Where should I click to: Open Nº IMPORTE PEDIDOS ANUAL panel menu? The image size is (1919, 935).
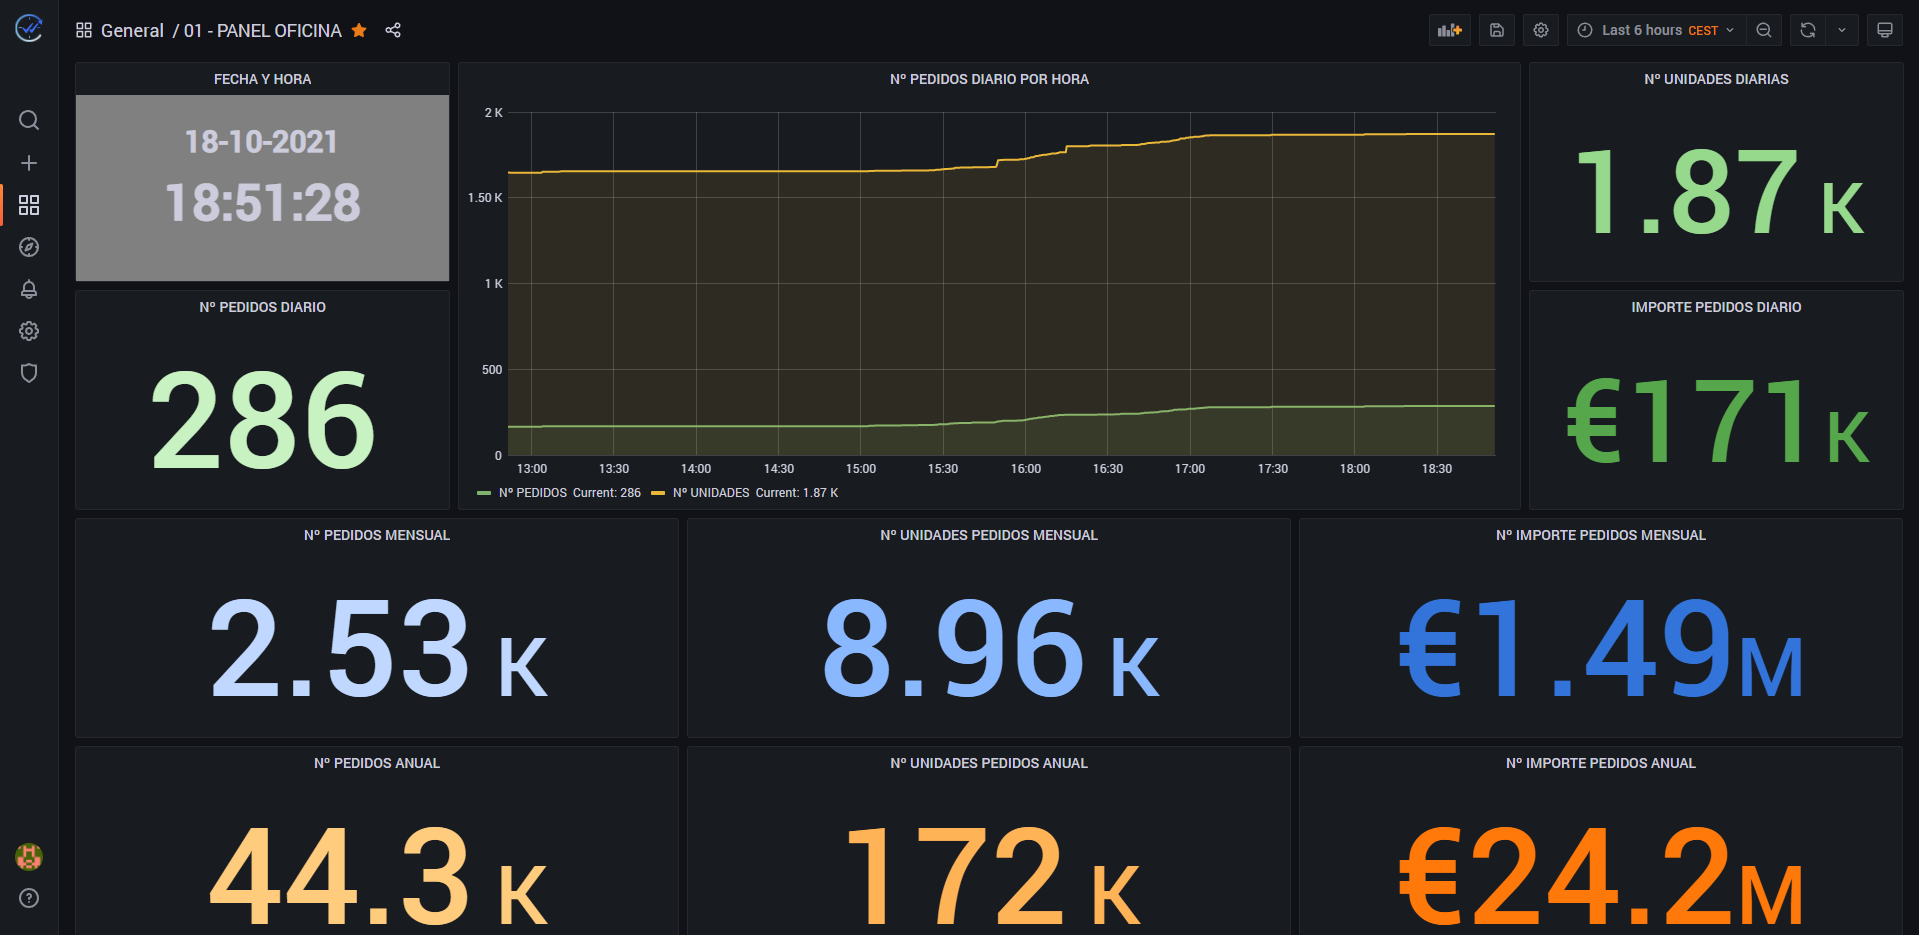point(1601,763)
